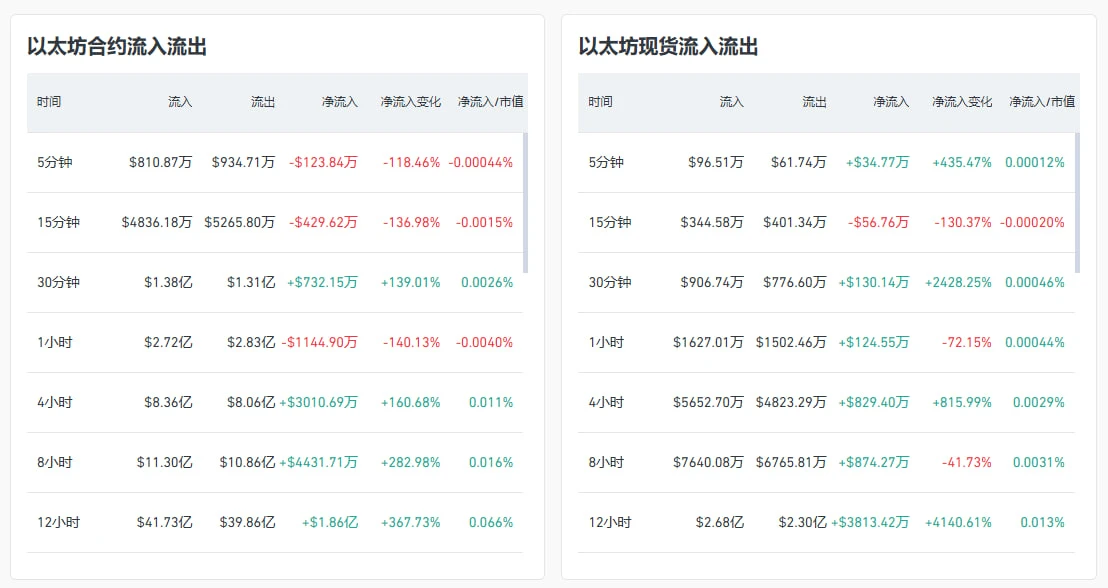
Task: Select the -136.98% net inflow change
Action: 411,223
